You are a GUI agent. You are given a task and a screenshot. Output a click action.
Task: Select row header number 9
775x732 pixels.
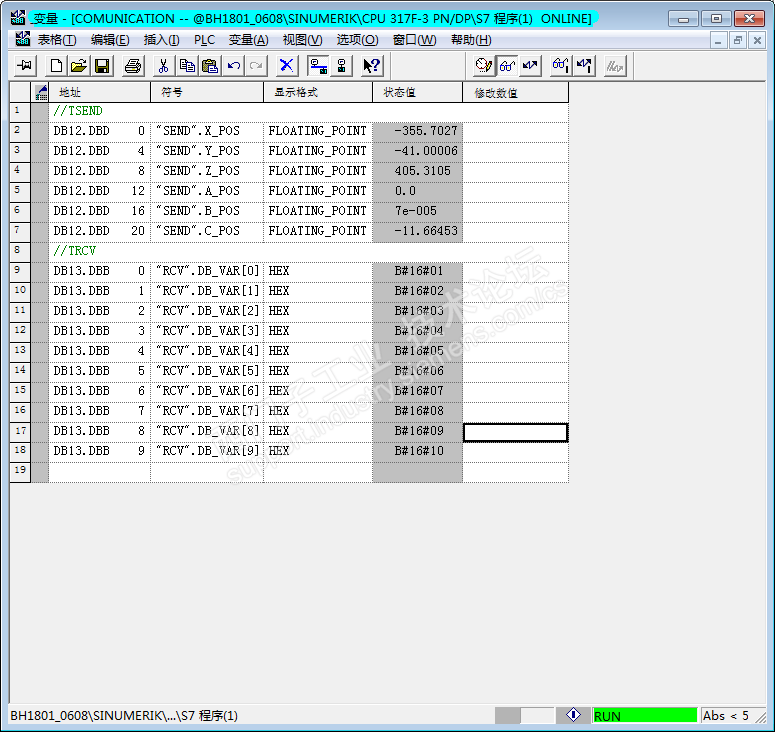click(20, 271)
